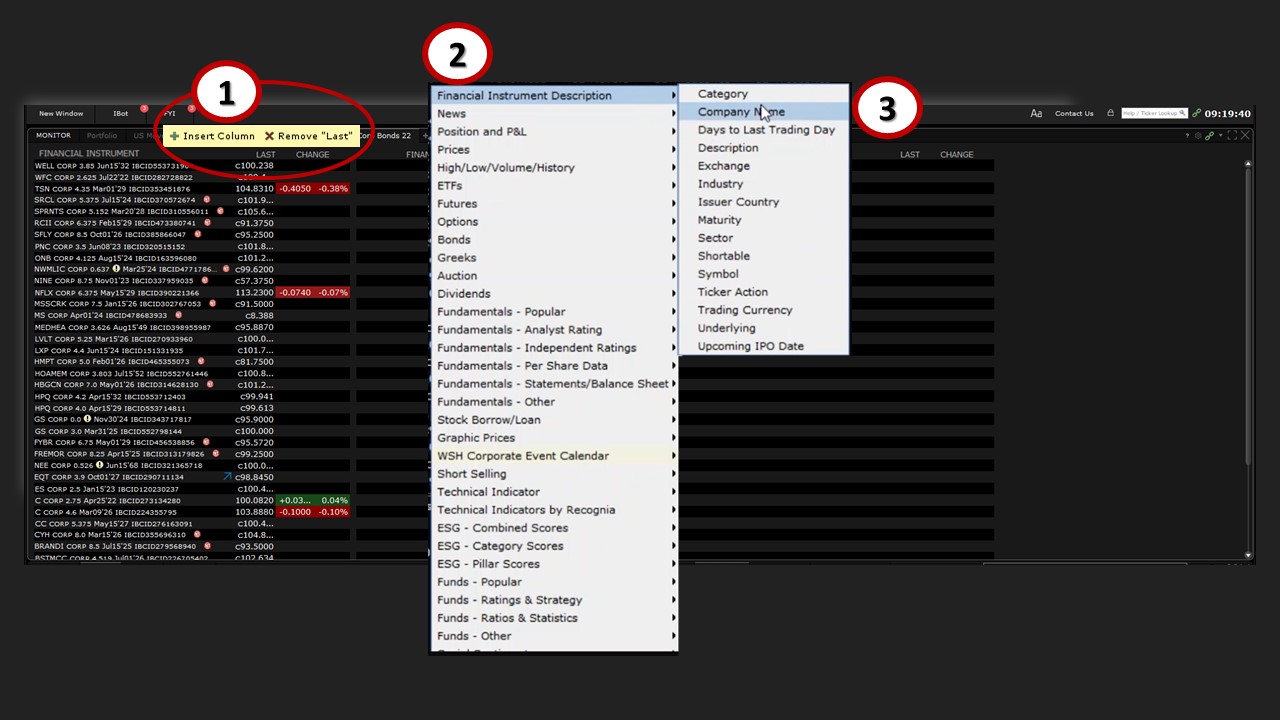
Task: Open the panel settings gear icon
Action: 1198,136
